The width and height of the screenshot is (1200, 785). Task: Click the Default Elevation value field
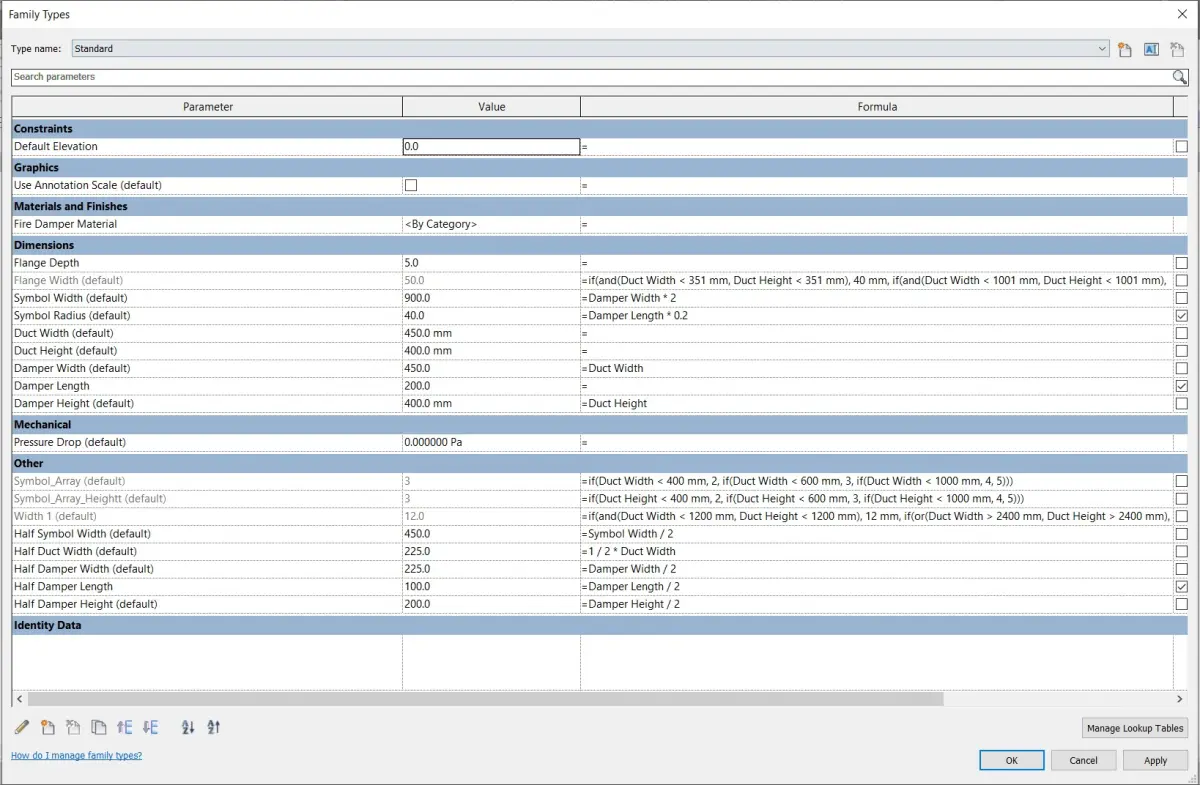click(x=491, y=147)
